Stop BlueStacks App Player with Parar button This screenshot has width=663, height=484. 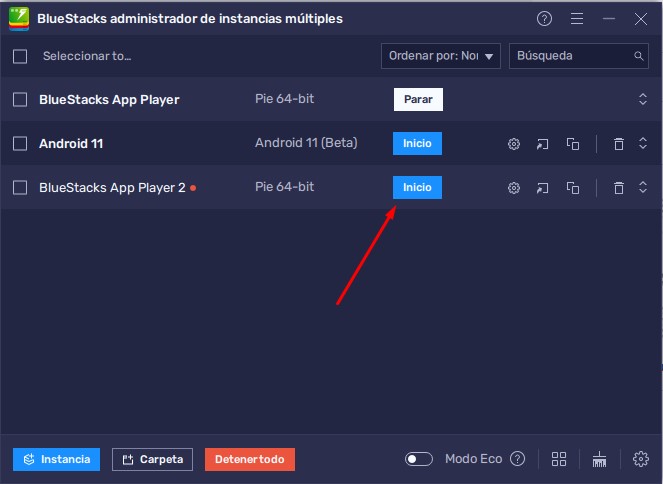pyautogui.click(x=418, y=99)
